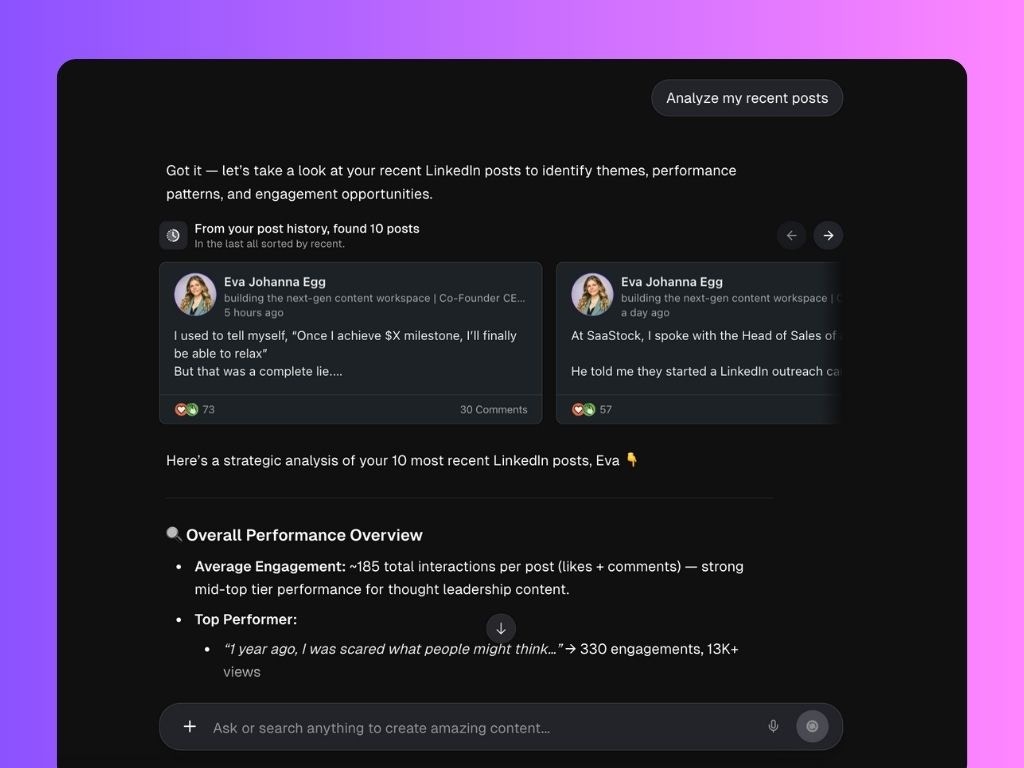Click the circular send button beside the mic
This screenshot has width=1024, height=768.
[x=812, y=726]
